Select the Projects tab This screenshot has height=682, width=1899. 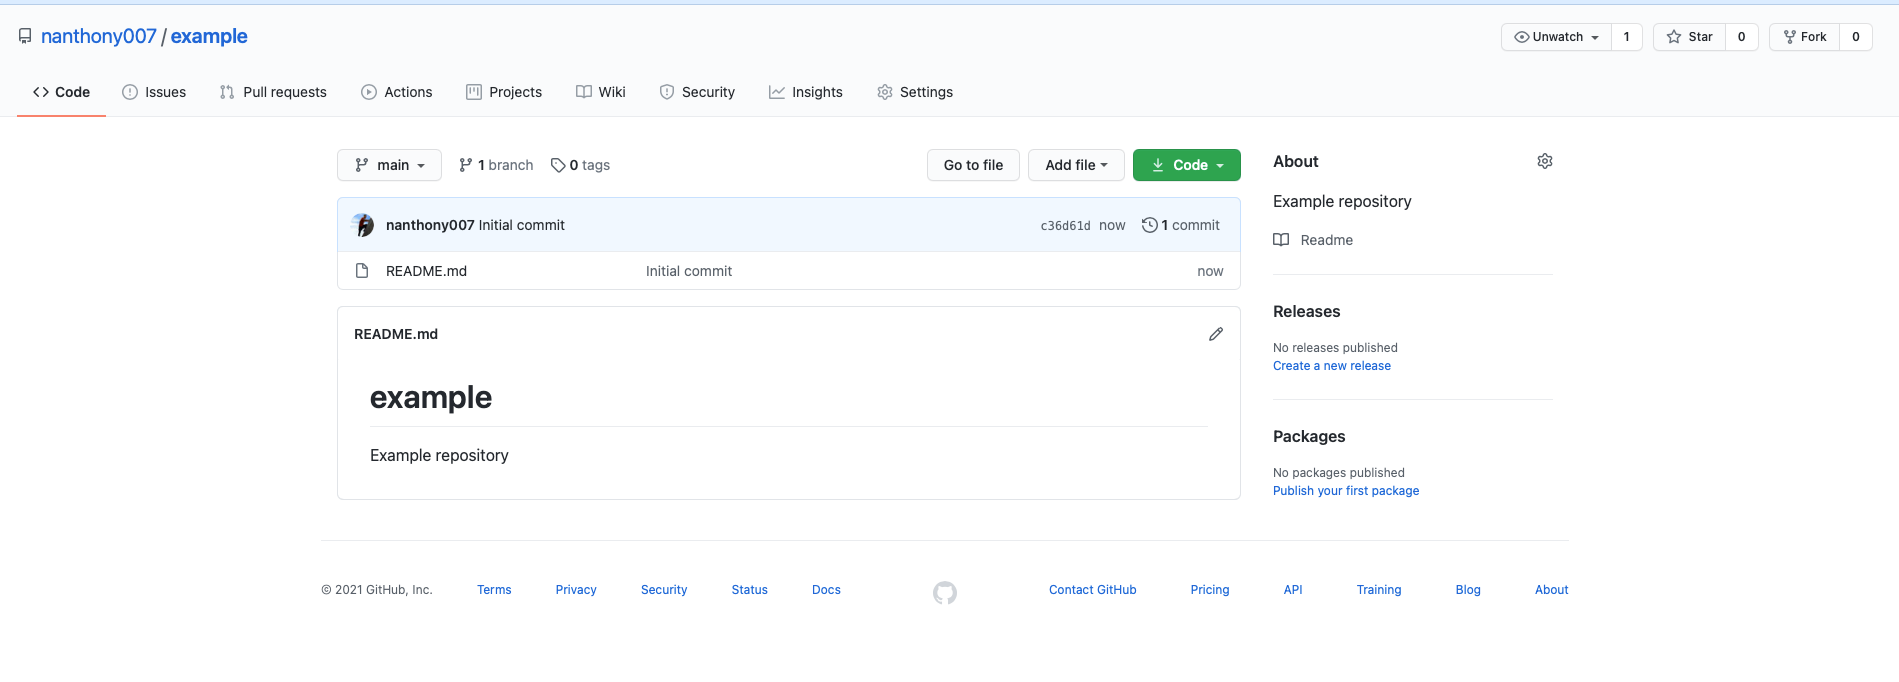click(x=504, y=92)
